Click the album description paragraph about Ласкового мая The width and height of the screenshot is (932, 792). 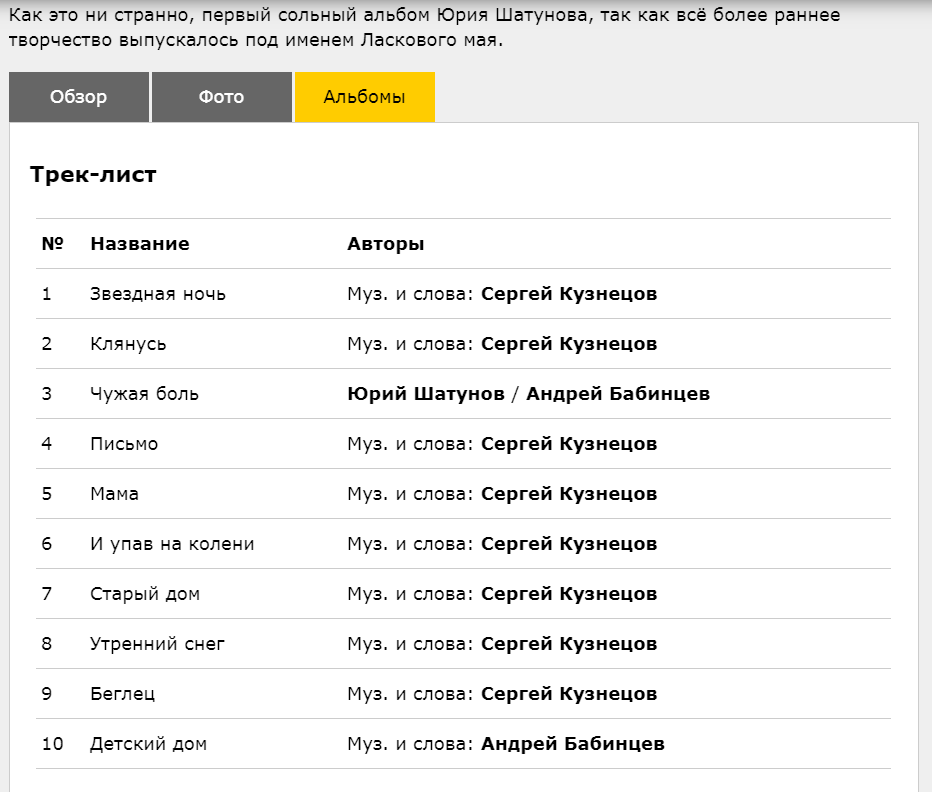(x=424, y=27)
